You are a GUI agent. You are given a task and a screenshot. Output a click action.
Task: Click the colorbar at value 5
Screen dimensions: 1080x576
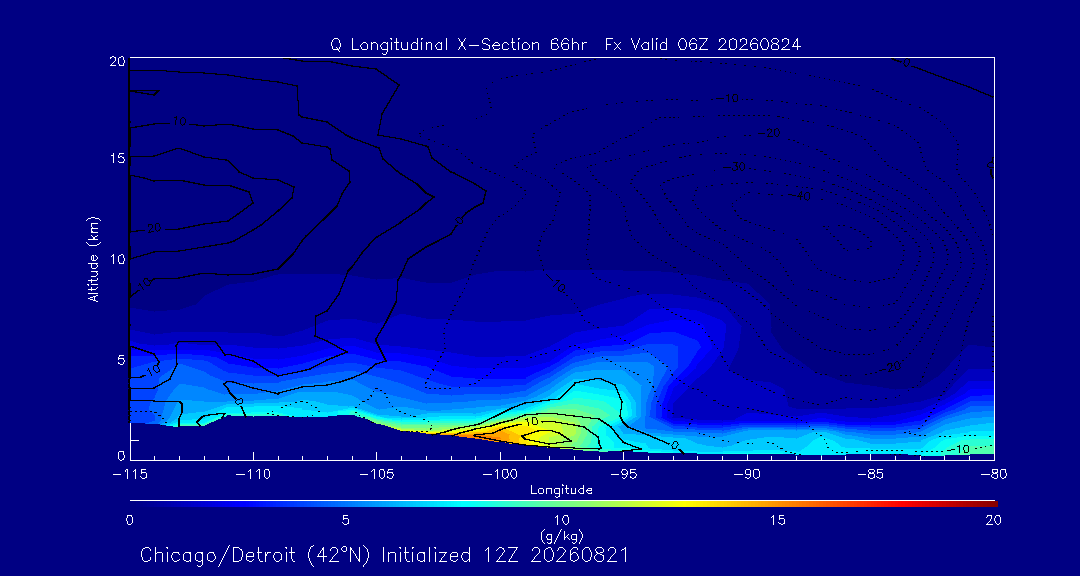(x=346, y=504)
